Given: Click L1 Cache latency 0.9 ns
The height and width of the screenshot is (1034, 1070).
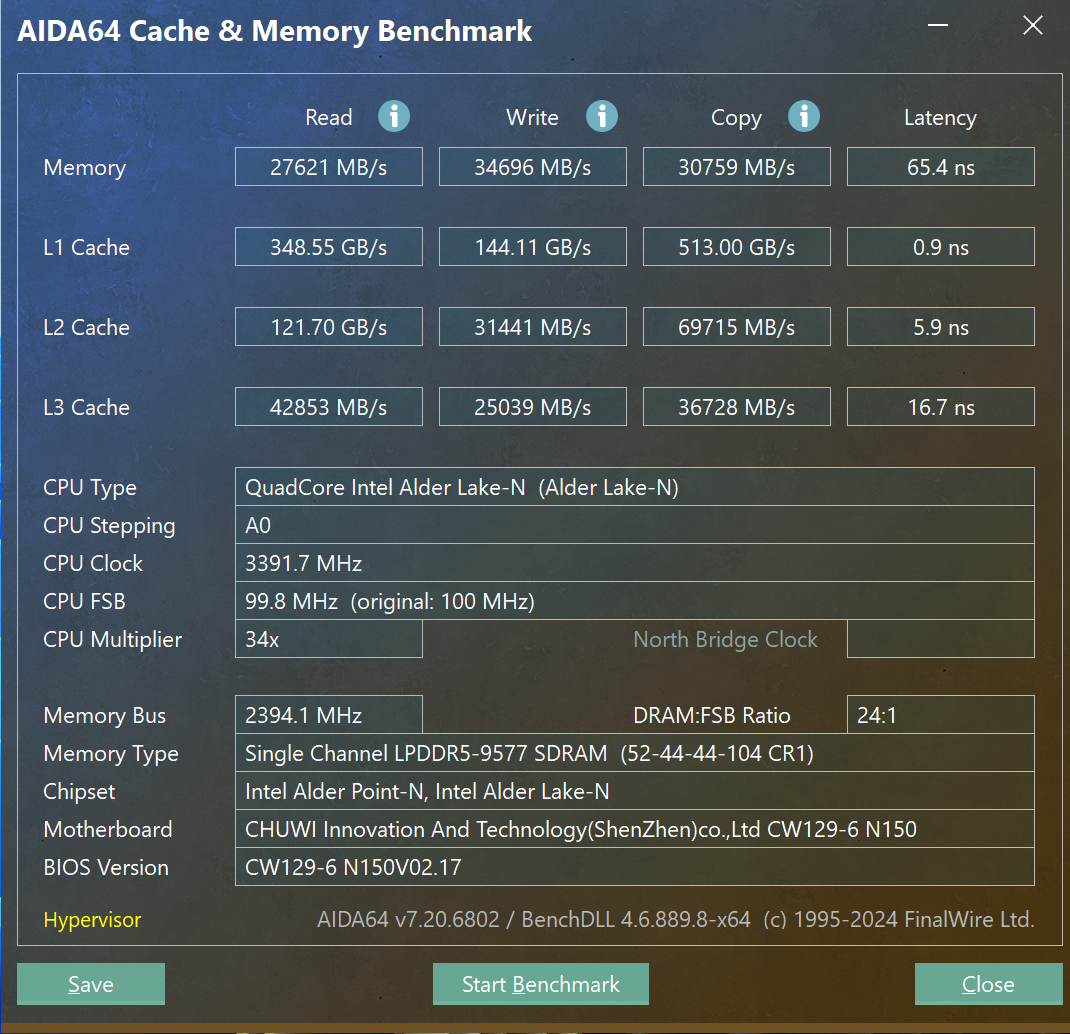Looking at the screenshot, I should point(940,246).
